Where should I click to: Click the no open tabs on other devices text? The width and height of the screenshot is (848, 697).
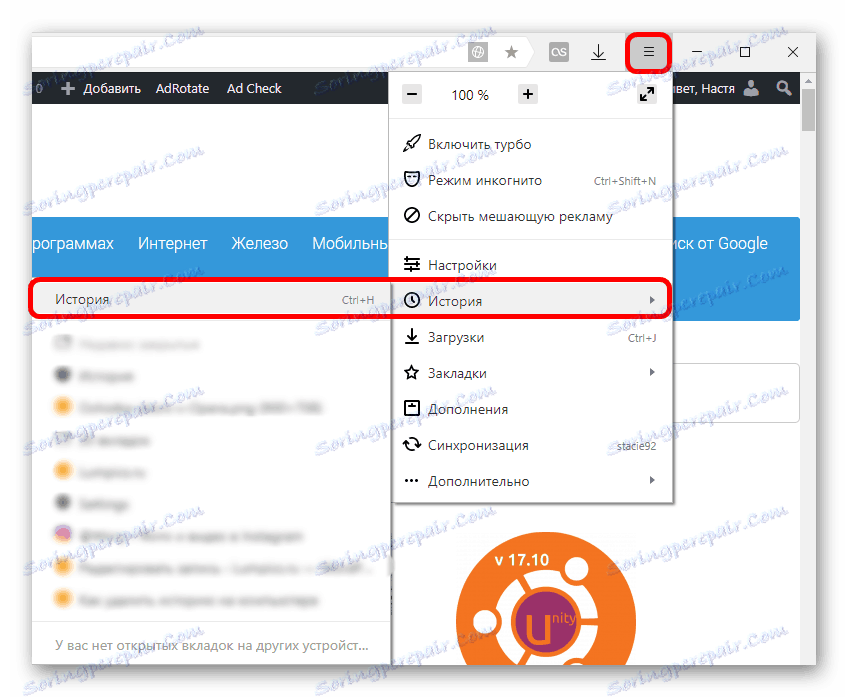click(x=211, y=646)
